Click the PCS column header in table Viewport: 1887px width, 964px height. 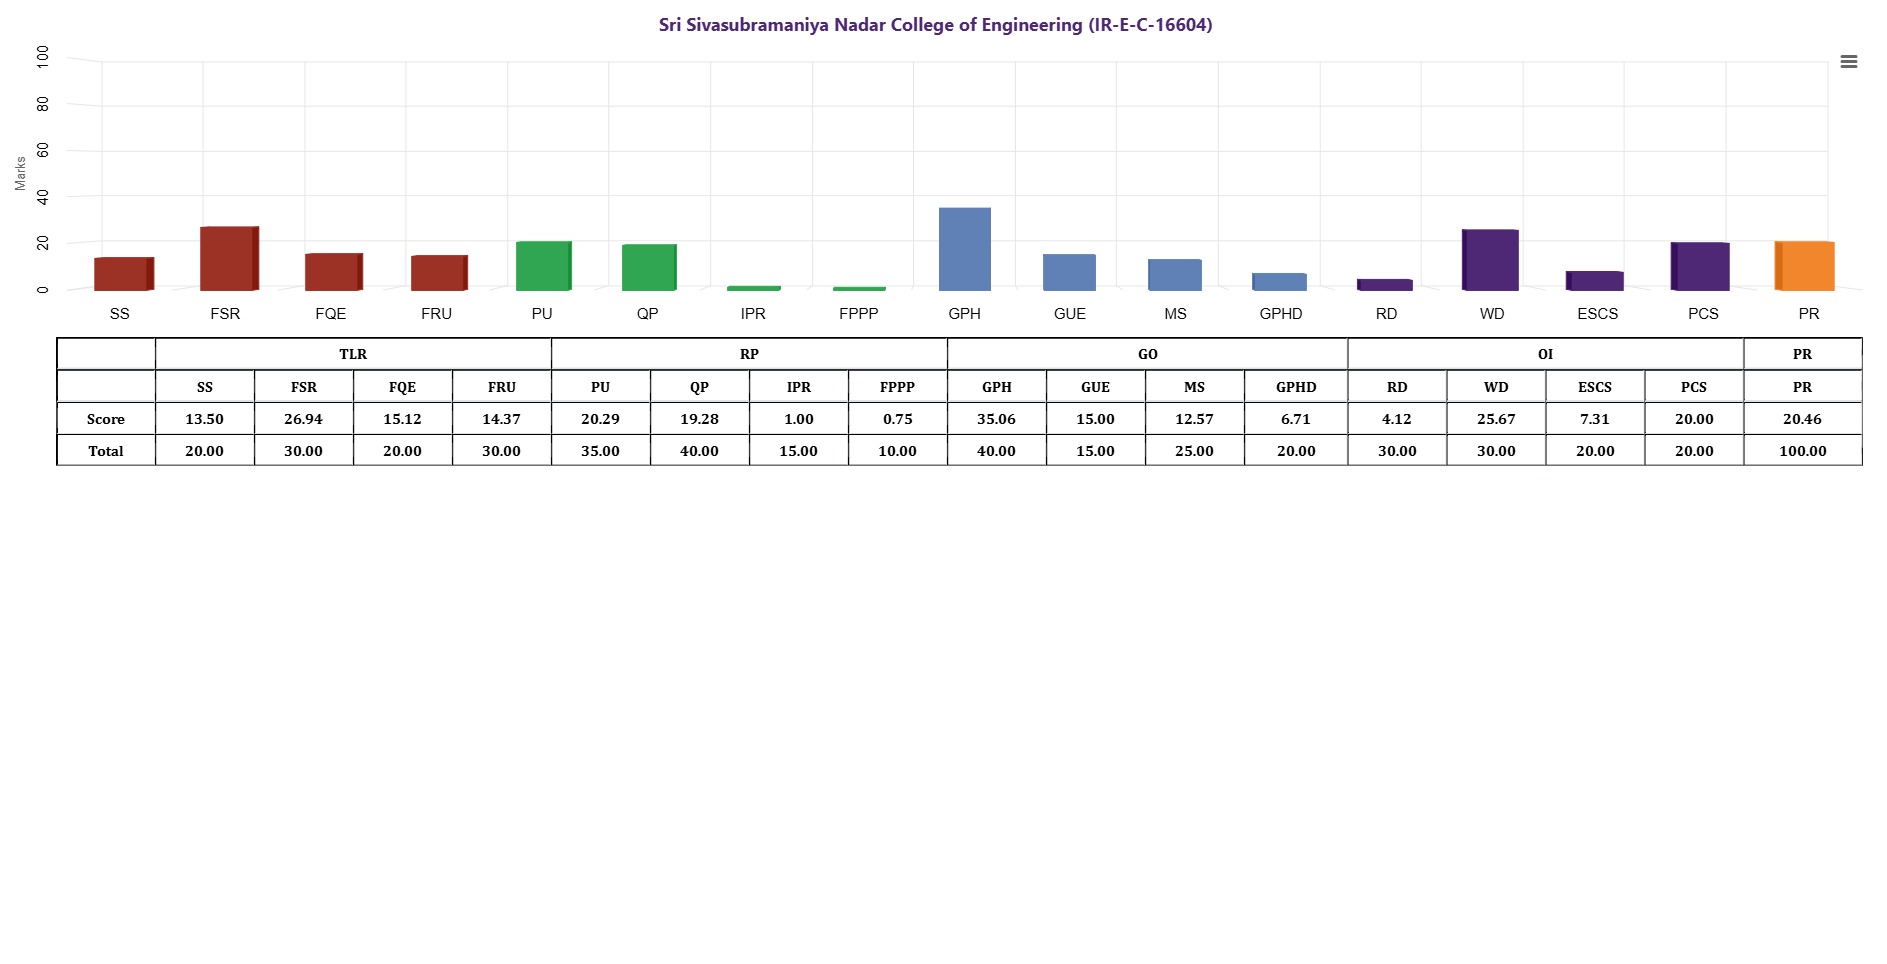click(1694, 387)
